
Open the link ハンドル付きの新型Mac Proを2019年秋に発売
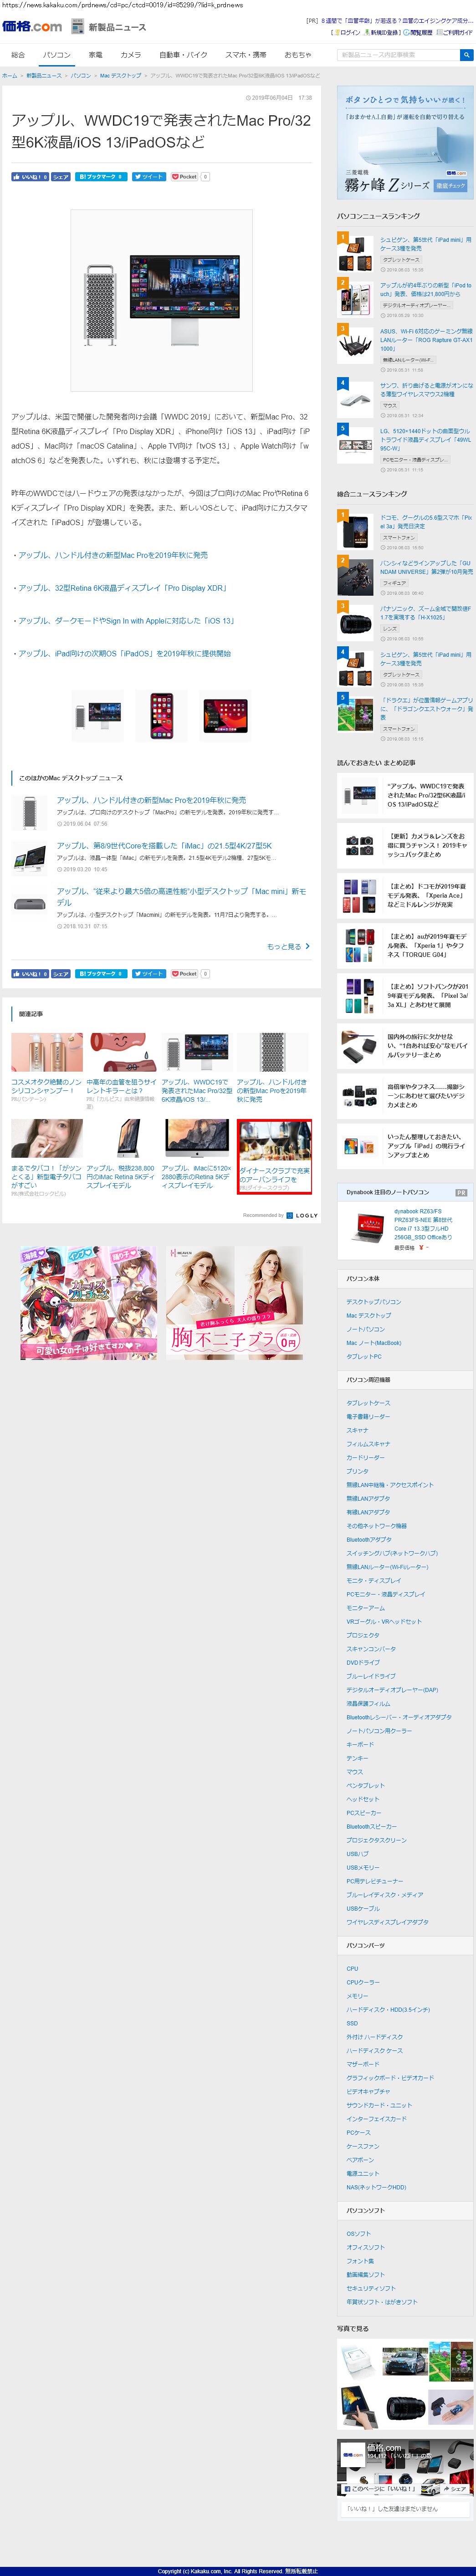[x=113, y=555]
